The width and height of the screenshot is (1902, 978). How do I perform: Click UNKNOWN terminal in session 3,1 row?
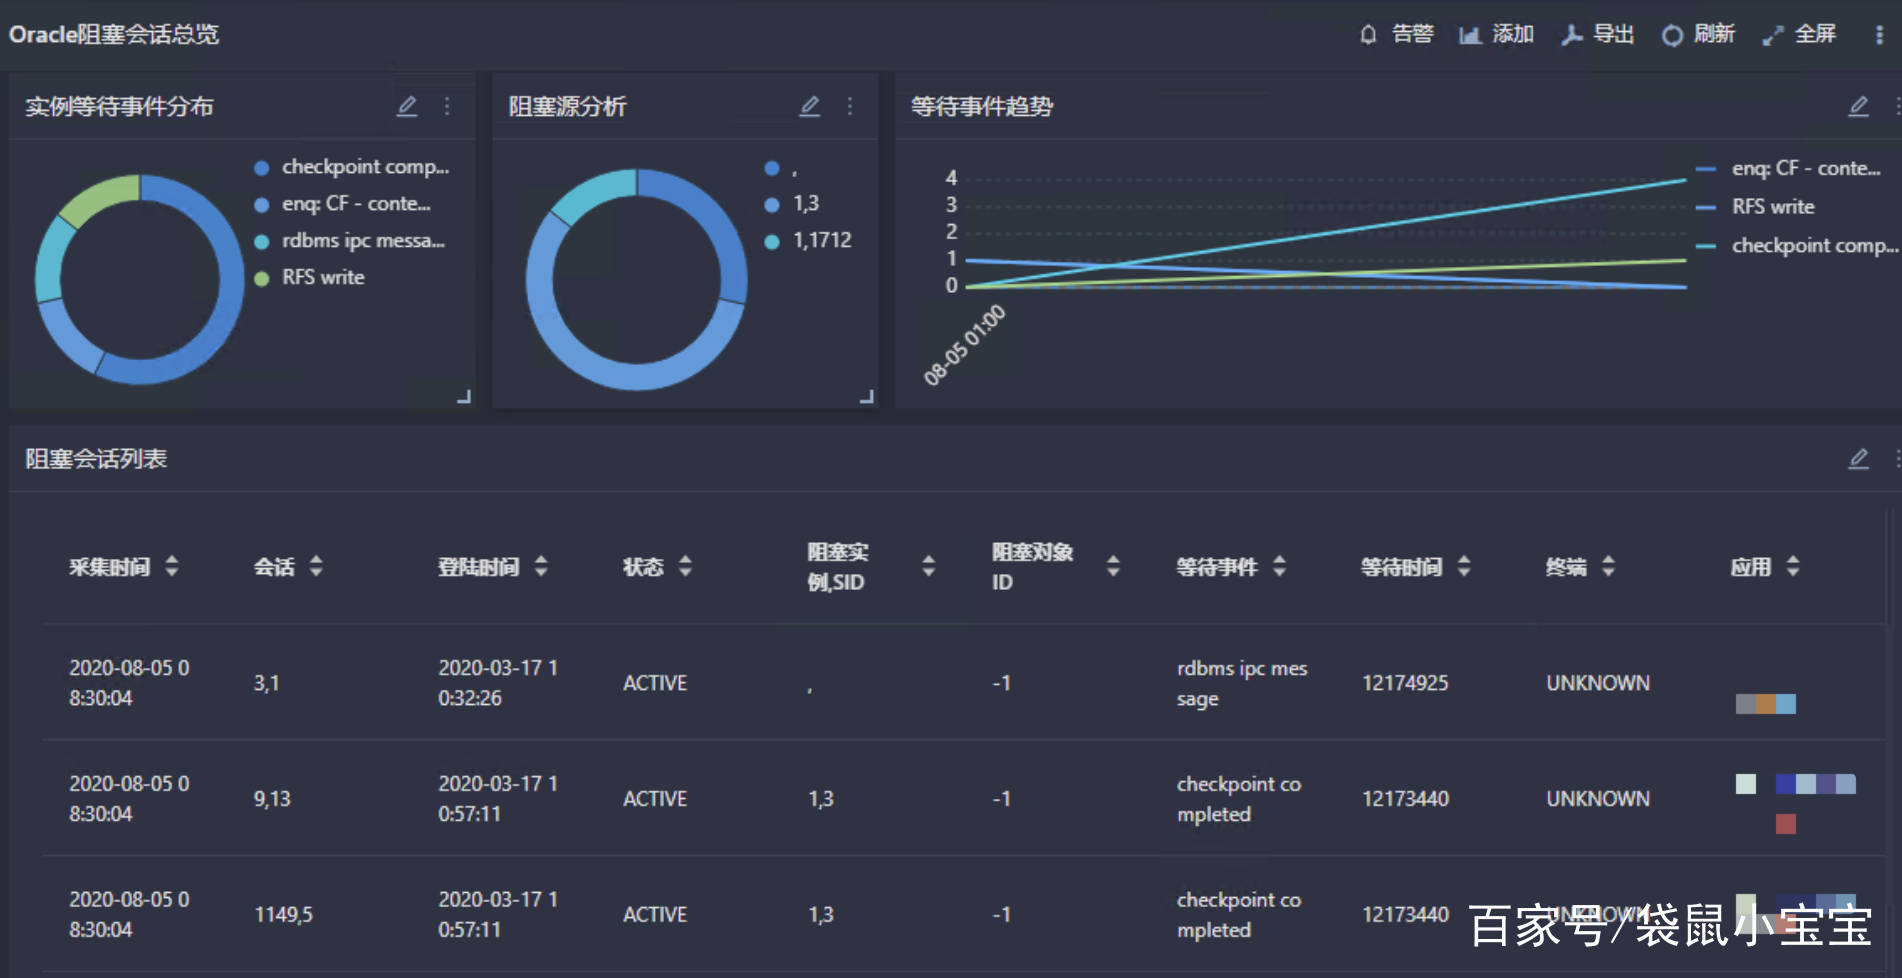coord(1598,683)
